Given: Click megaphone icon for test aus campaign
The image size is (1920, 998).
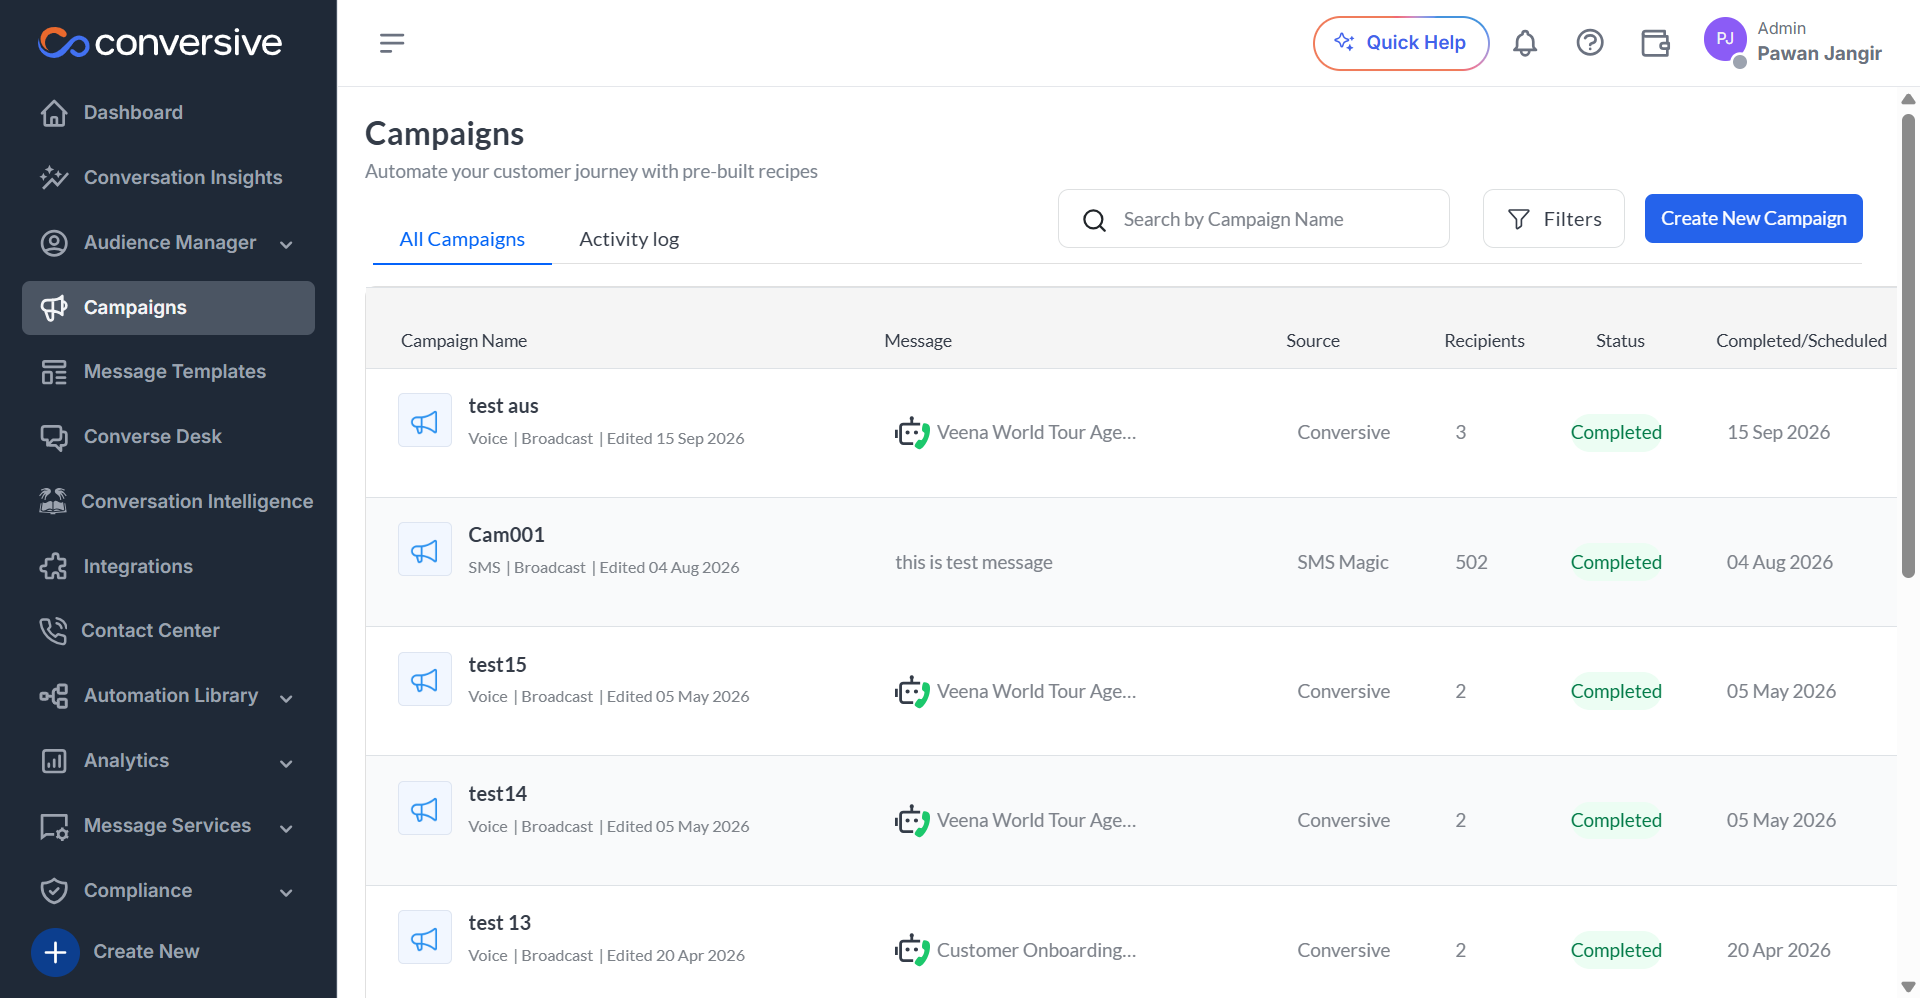Looking at the screenshot, I should tap(425, 421).
